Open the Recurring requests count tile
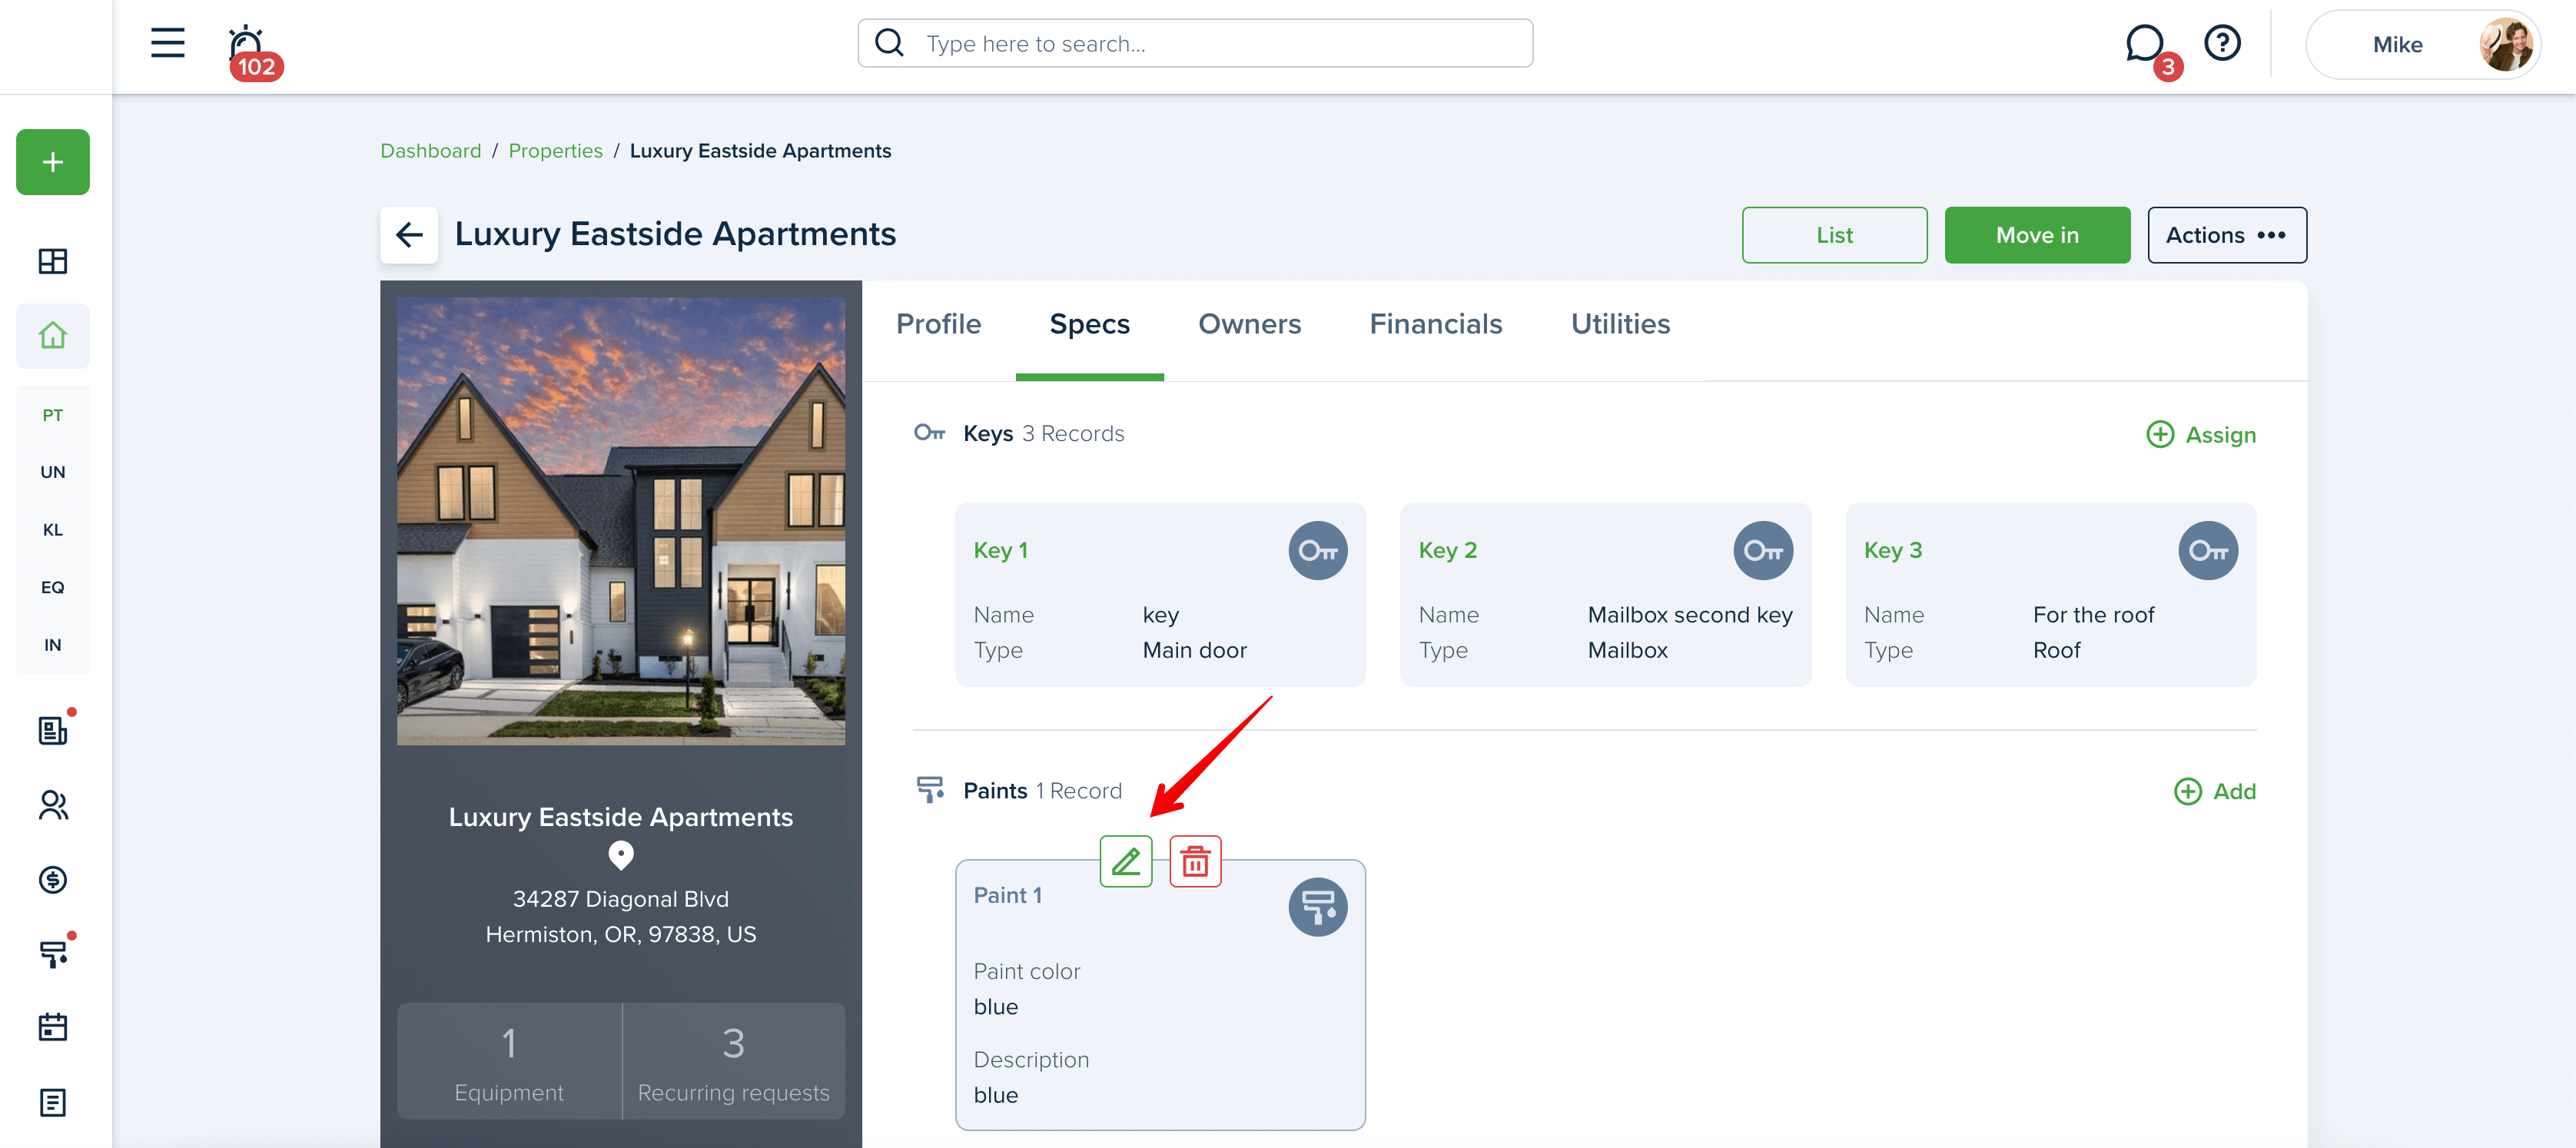Image resolution: width=2576 pixels, height=1148 pixels. 733,1062
